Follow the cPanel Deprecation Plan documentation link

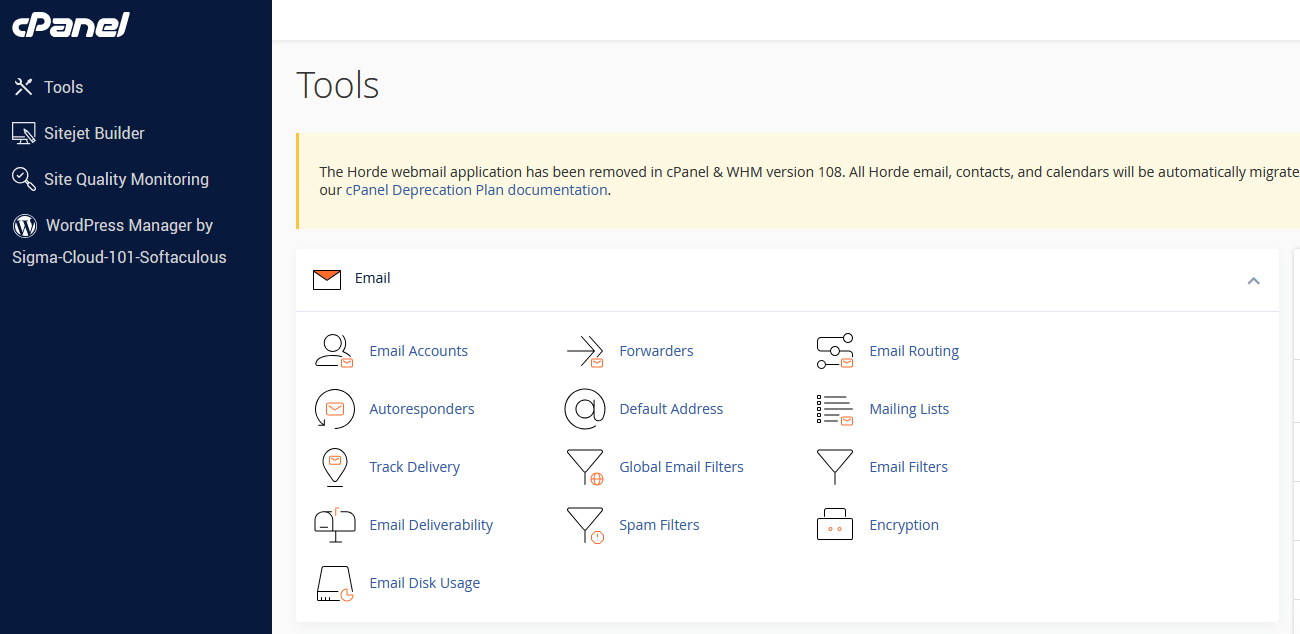(476, 190)
